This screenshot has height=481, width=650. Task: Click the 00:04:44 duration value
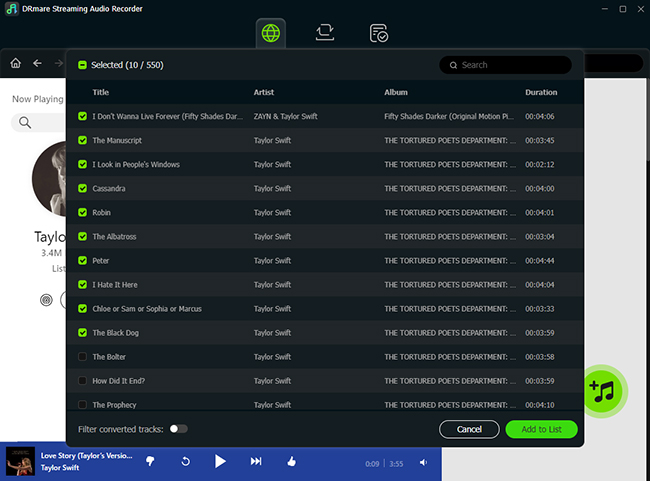pos(539,261)
